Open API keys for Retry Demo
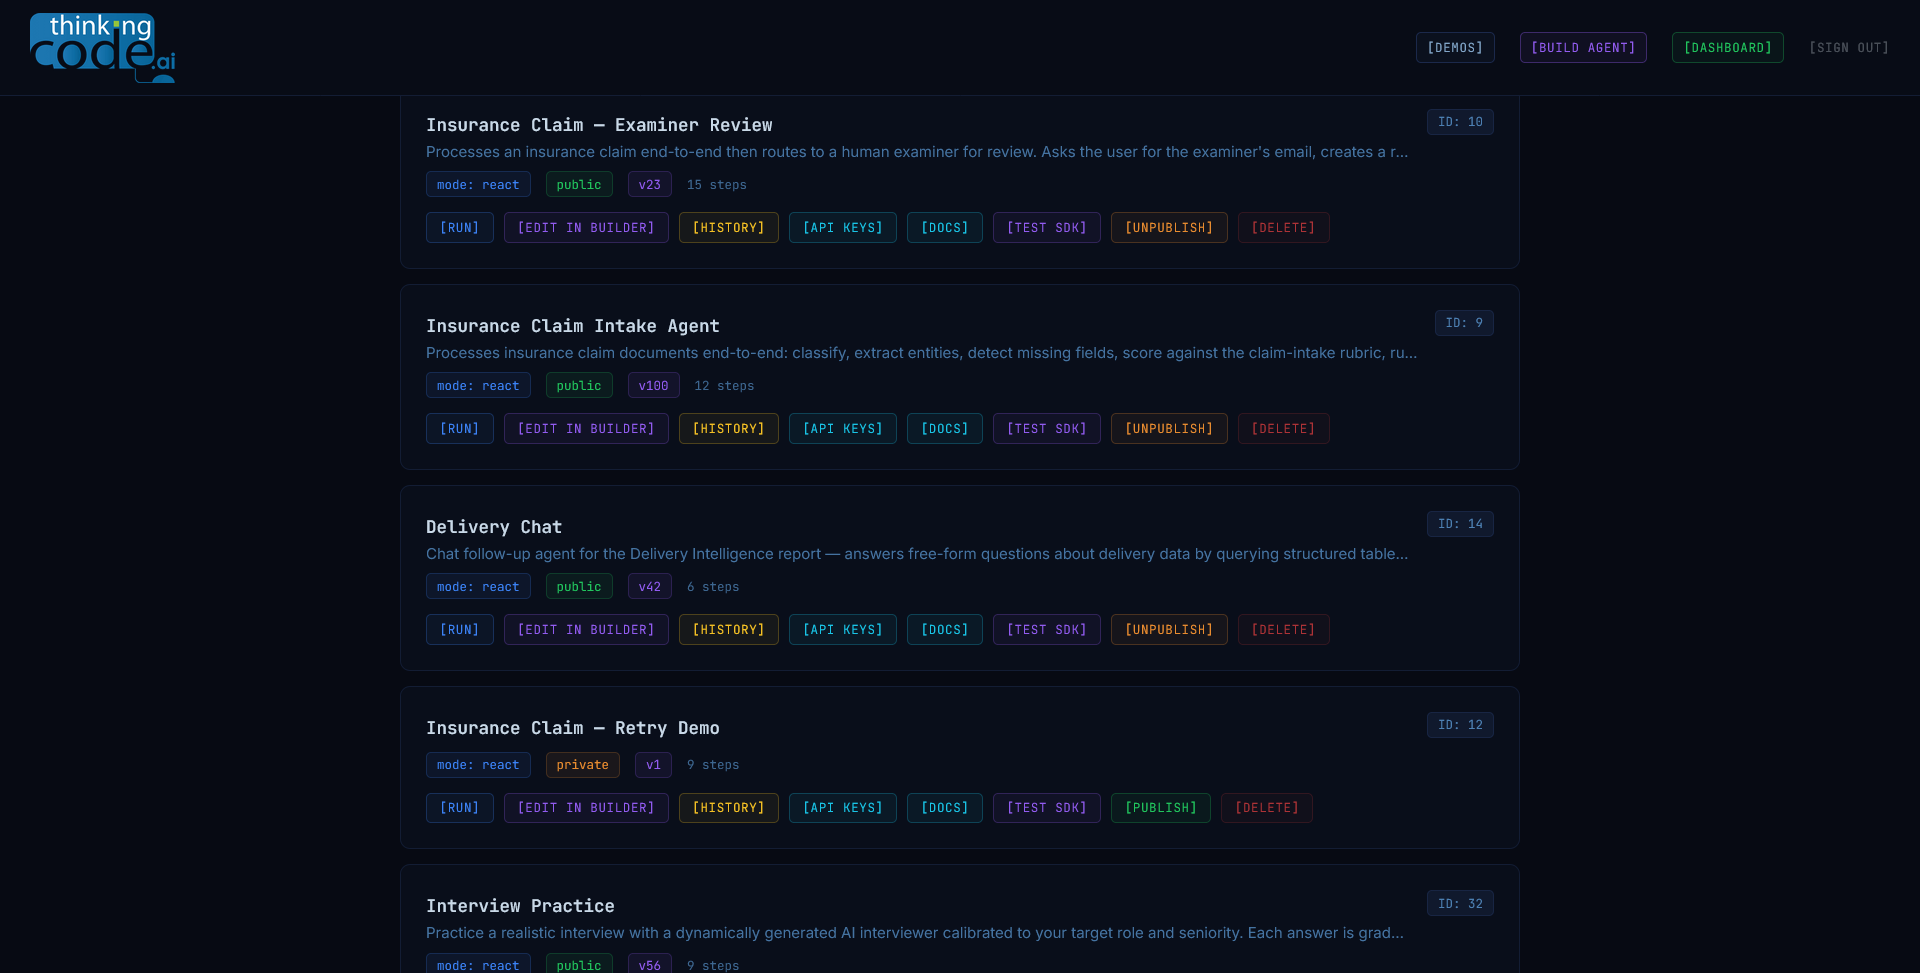 pos(843,808)
